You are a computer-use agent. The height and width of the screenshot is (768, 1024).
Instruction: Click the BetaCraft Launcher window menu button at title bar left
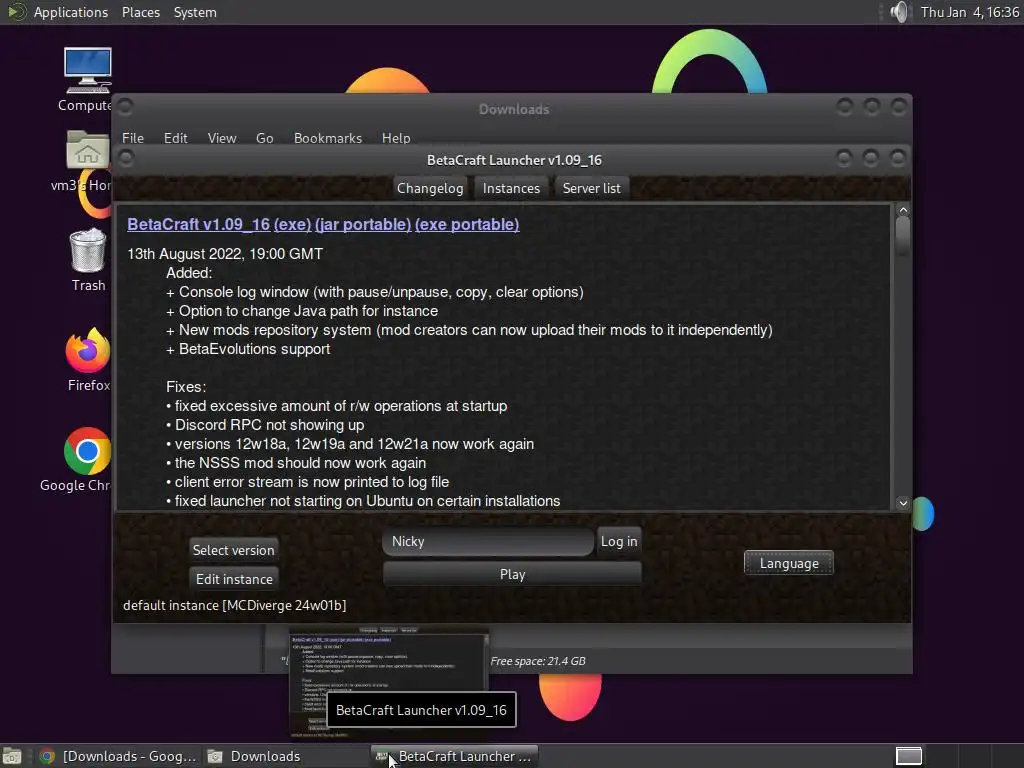125,158
